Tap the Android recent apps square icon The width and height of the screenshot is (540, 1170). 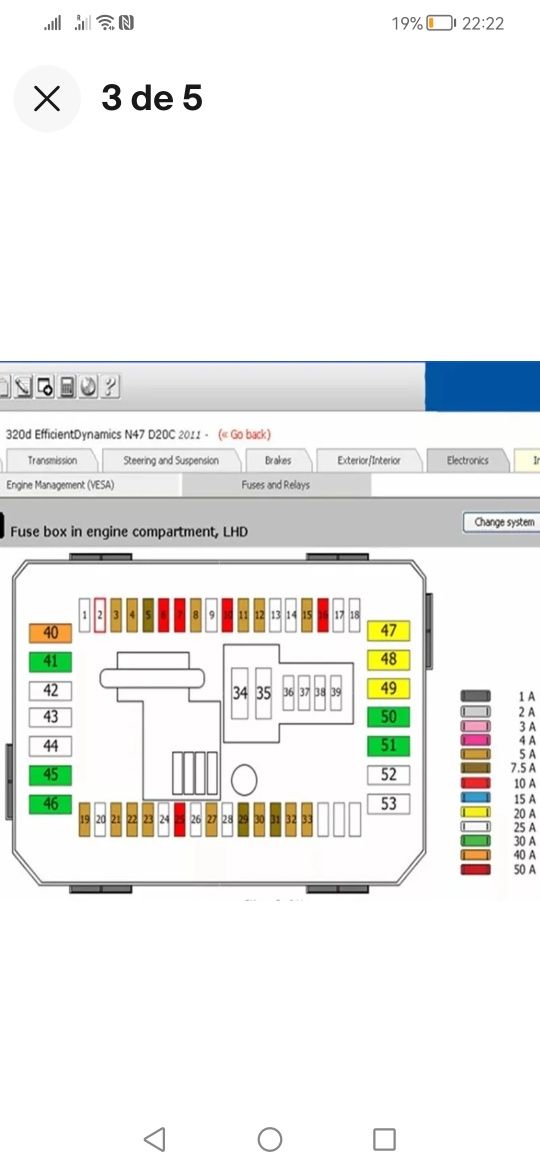(x=384, y=1139)
